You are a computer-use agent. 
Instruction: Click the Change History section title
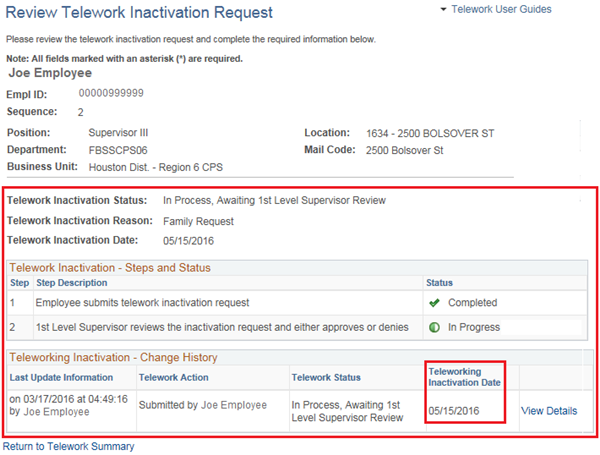[x=114, y=357]
